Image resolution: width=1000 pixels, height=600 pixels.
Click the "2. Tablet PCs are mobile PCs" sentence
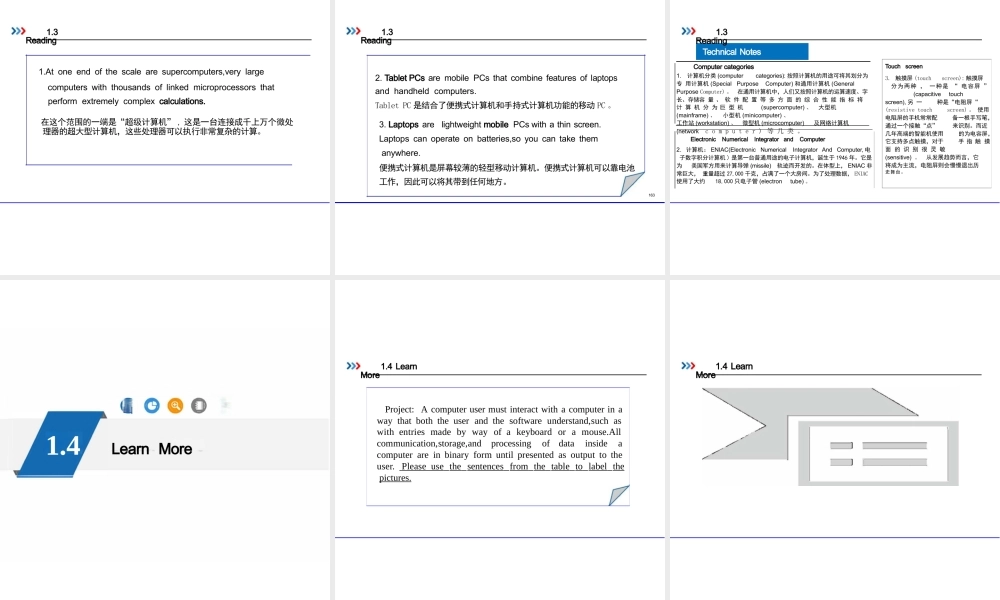pyautogui.click(x=496, y=84)
